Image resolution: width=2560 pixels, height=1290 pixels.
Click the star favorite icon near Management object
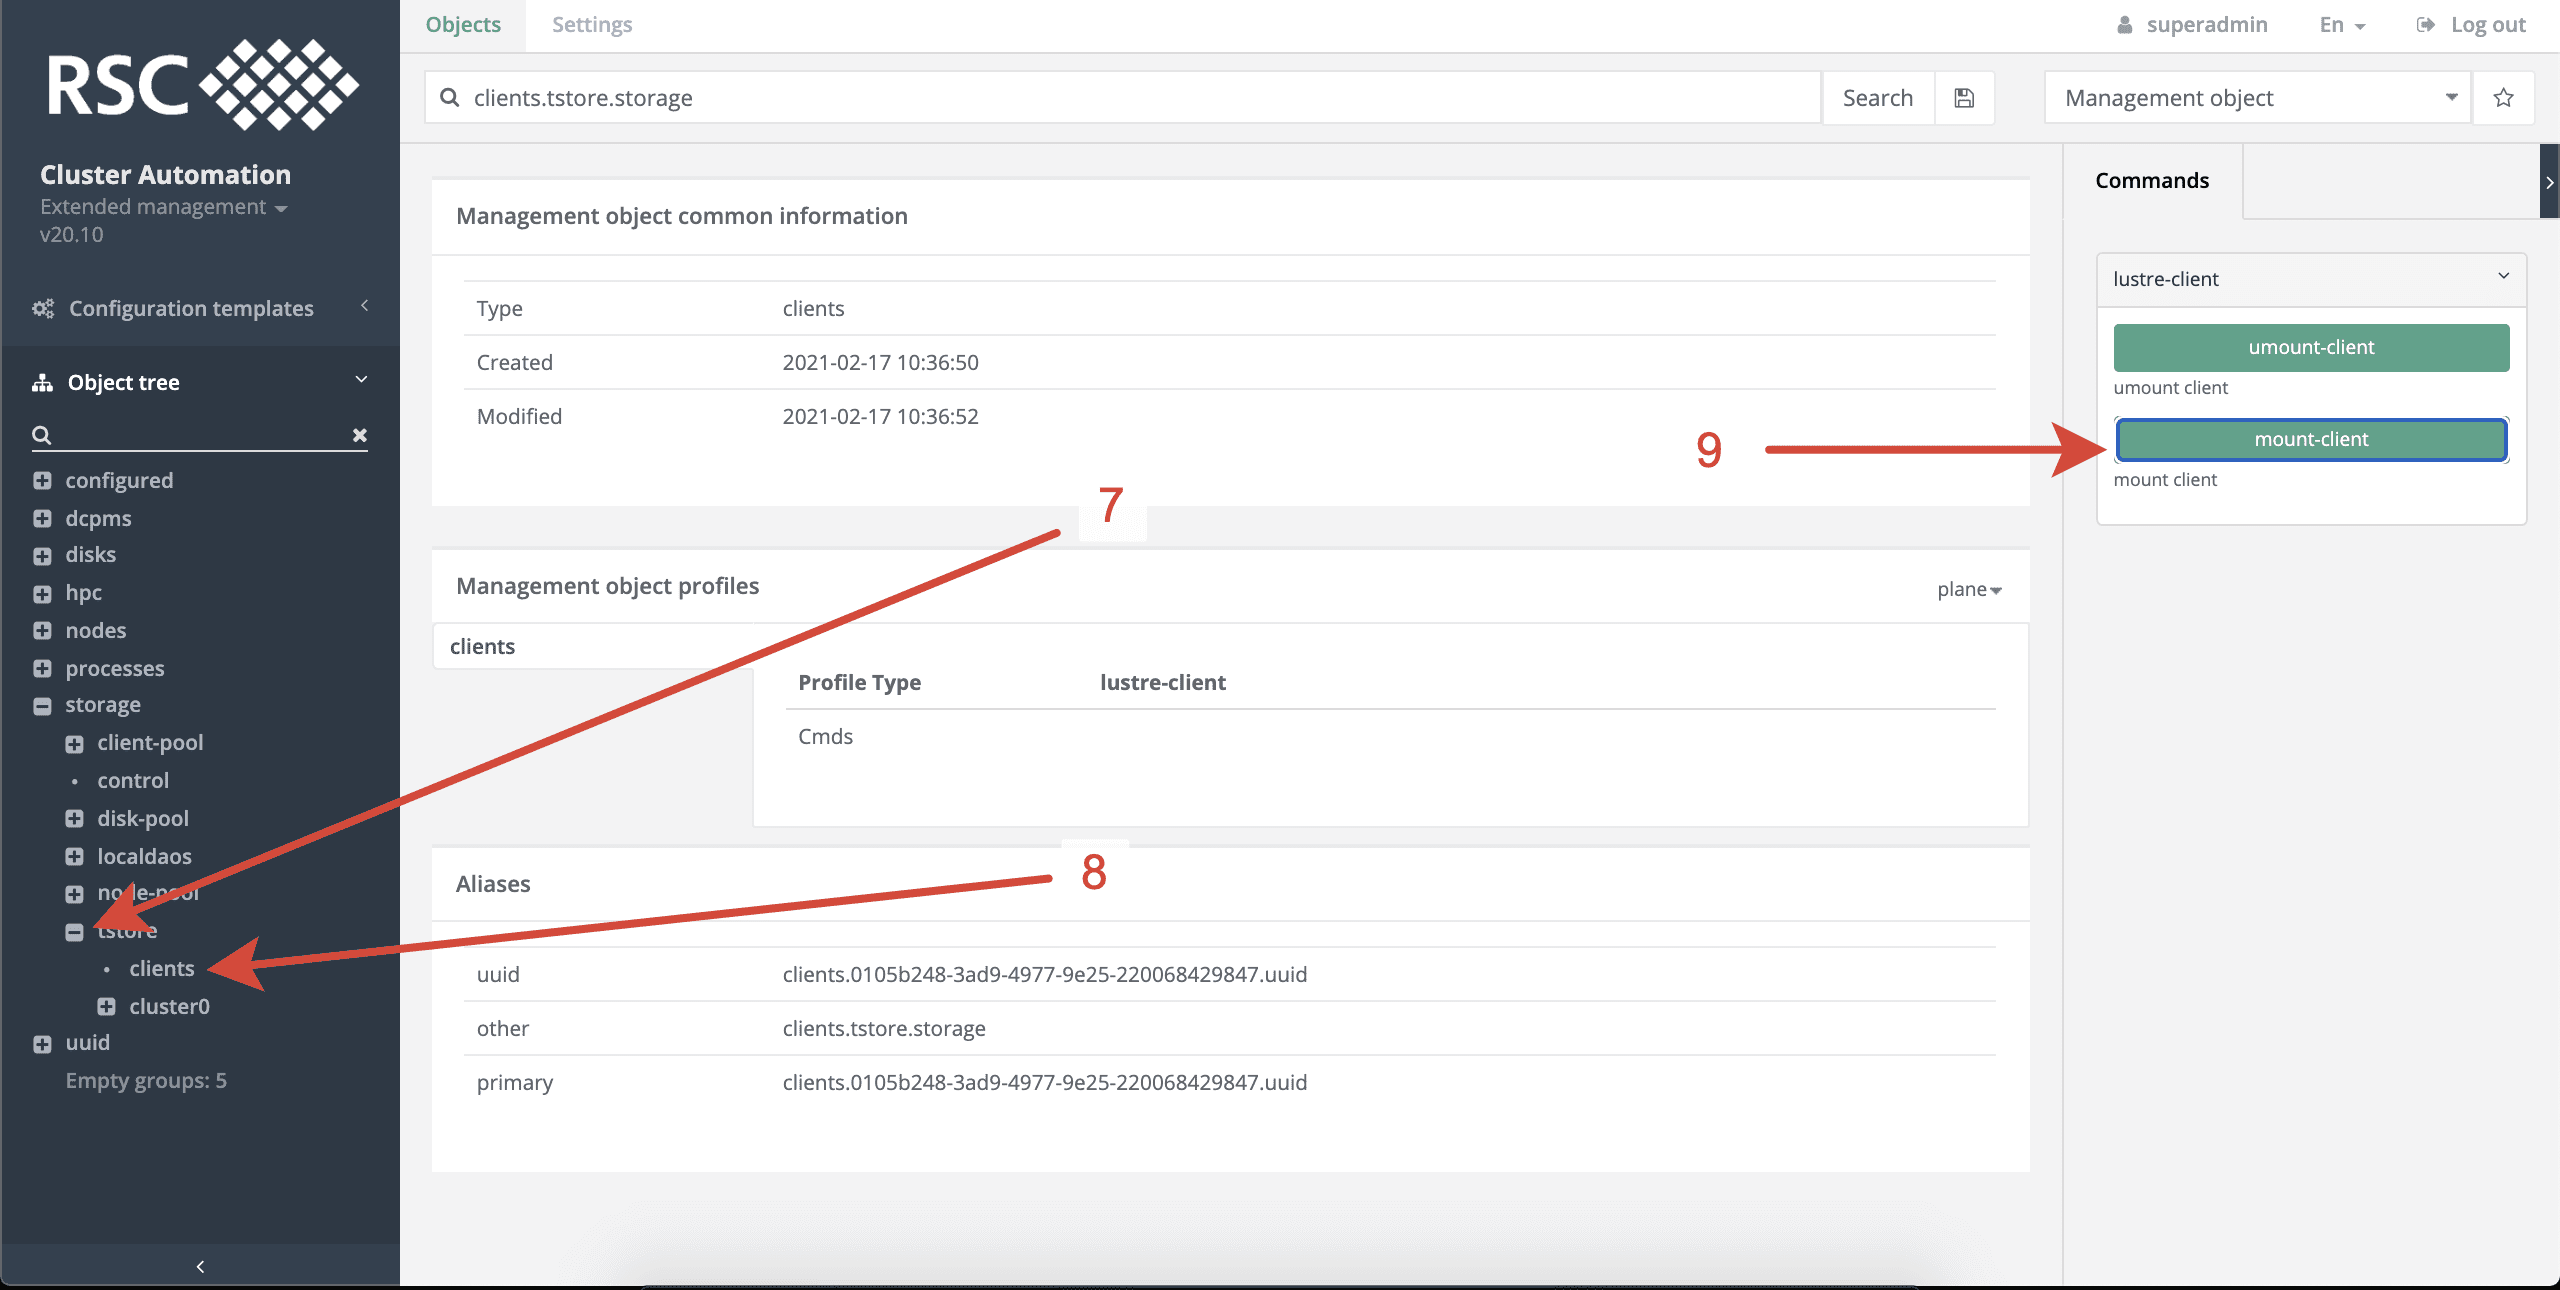pos(2503,97)
